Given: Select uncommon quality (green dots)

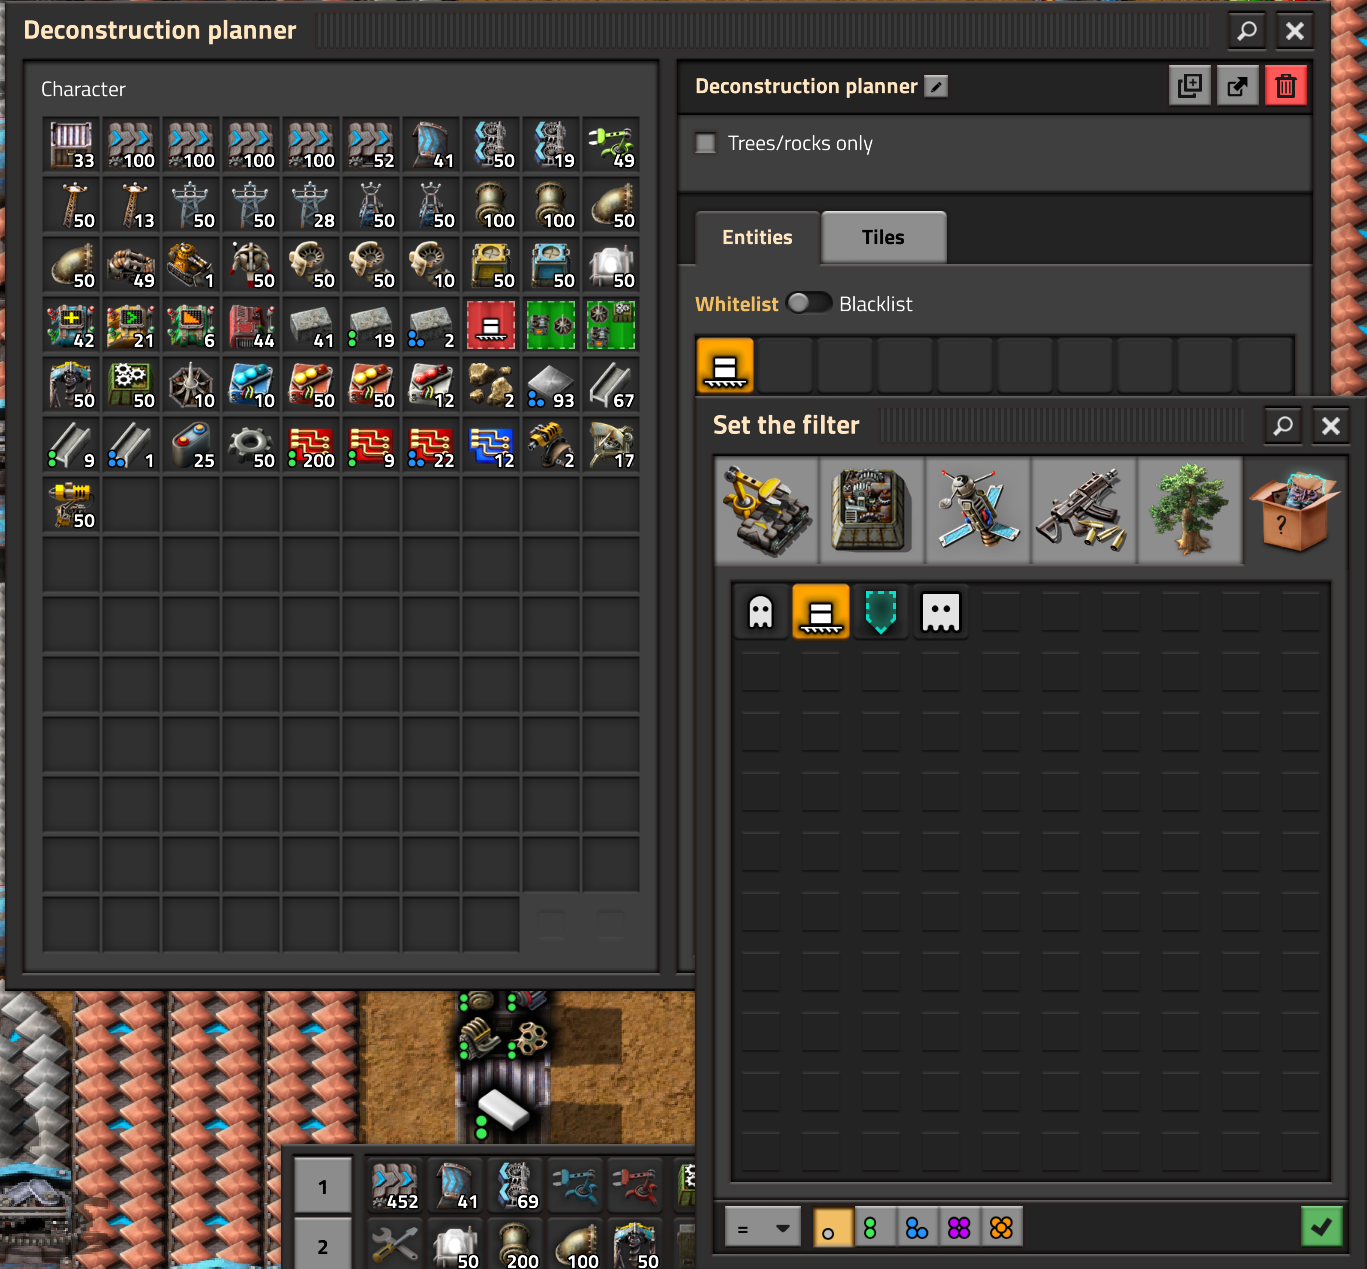Looking at the screenshot, I should [875, 1227].
